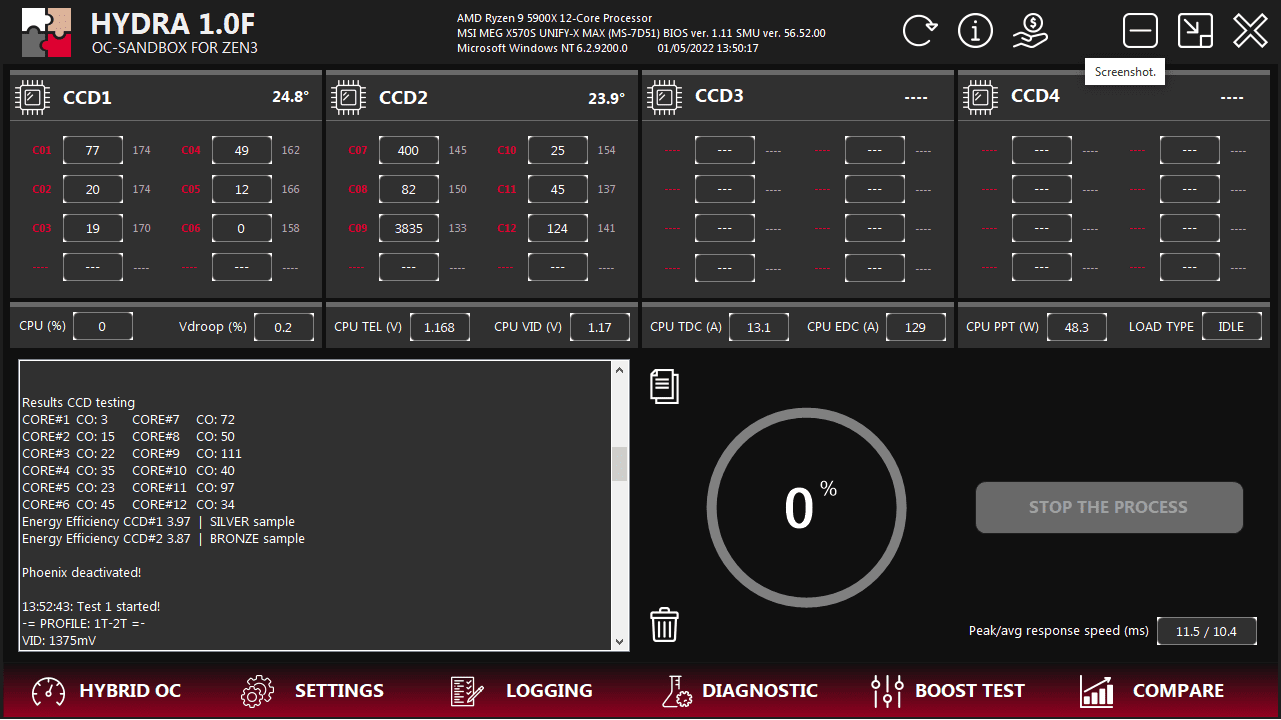The image size is (1281, 720).
Task: Click log line 'VID: 1375mV'
Action: (x=59, y=641)
